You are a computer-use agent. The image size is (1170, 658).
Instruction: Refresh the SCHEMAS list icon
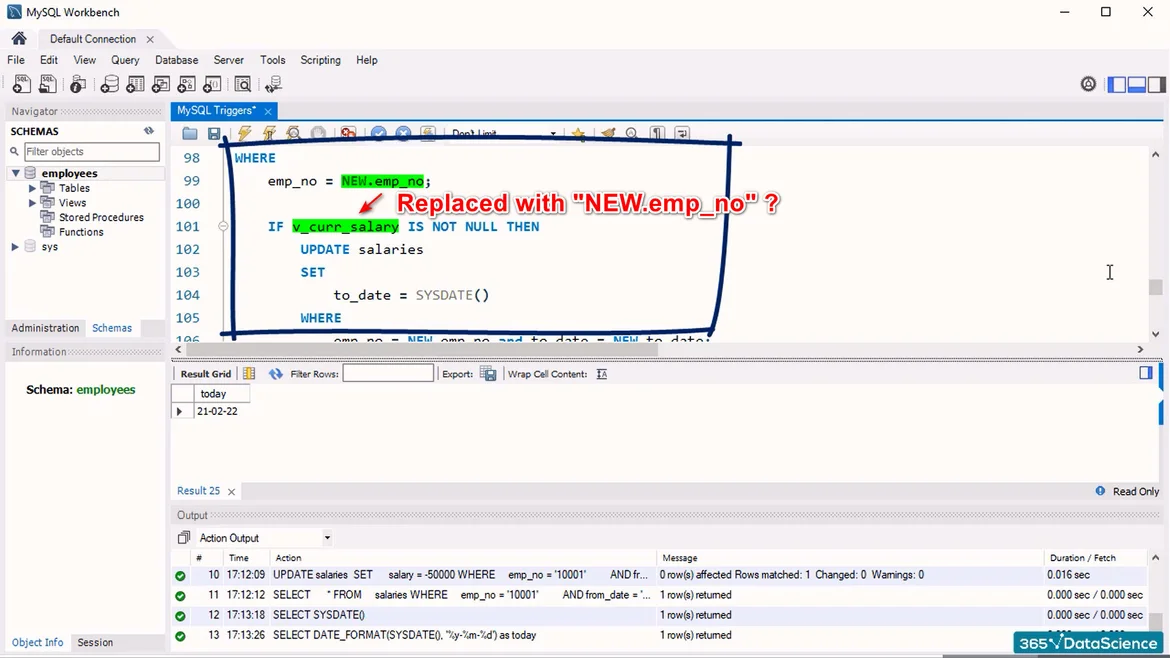click(149, 131)
